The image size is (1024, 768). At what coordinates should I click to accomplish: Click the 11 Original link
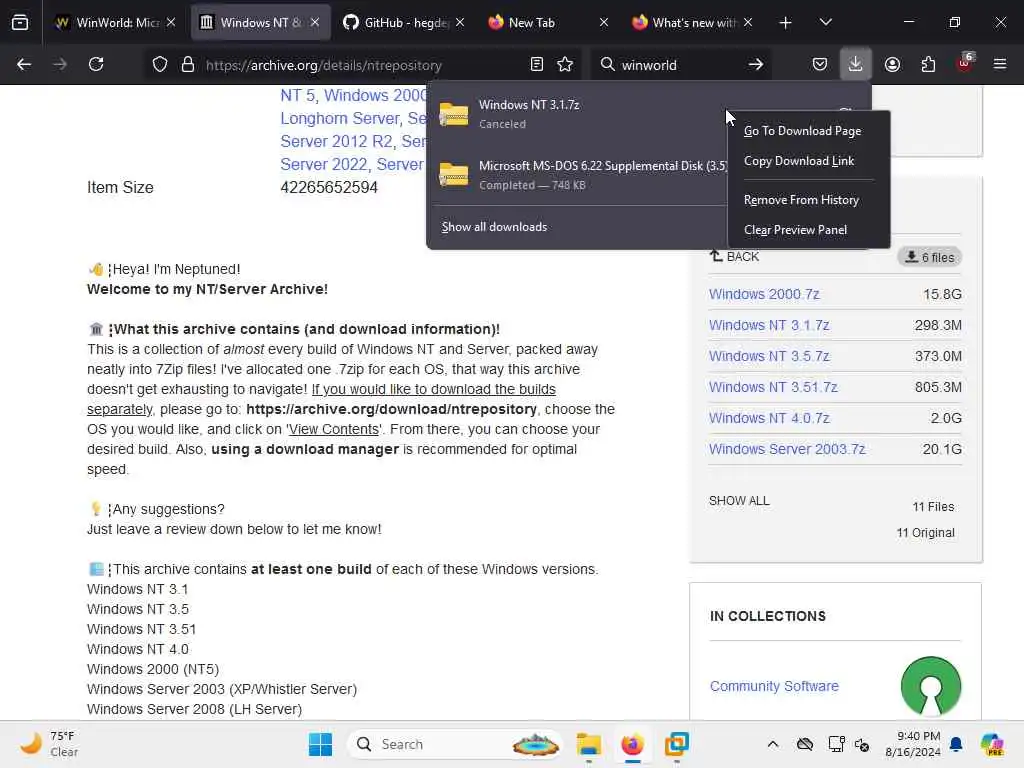click(925, 533)
